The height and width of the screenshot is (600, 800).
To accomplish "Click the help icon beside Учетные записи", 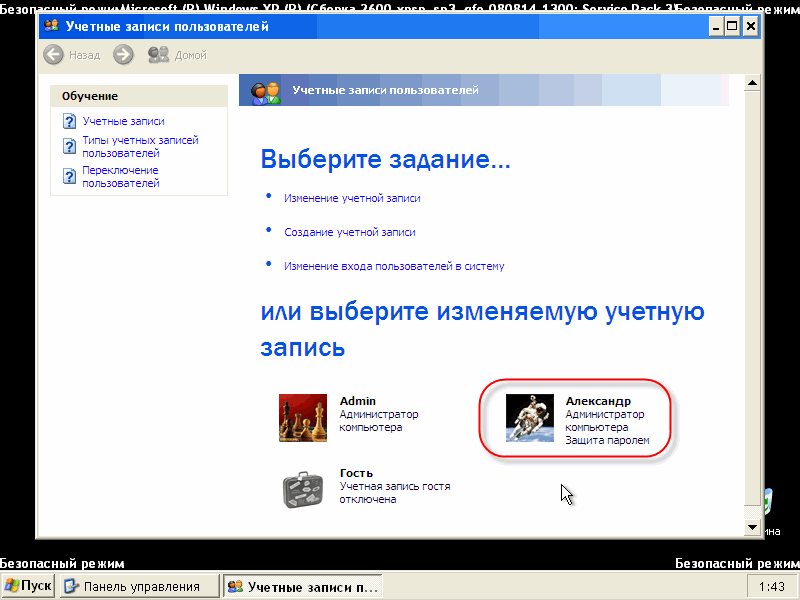I will pos(69,121).
